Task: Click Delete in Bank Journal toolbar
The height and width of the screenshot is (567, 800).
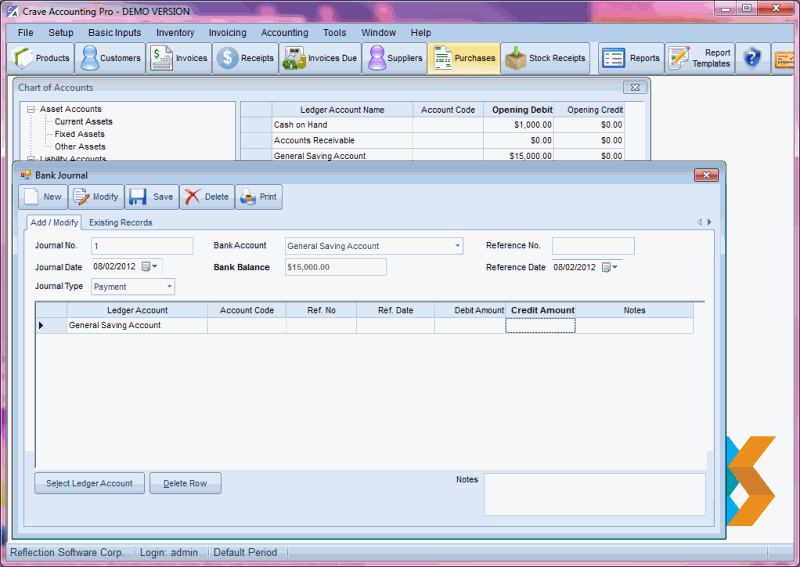Action: [207, 197]
